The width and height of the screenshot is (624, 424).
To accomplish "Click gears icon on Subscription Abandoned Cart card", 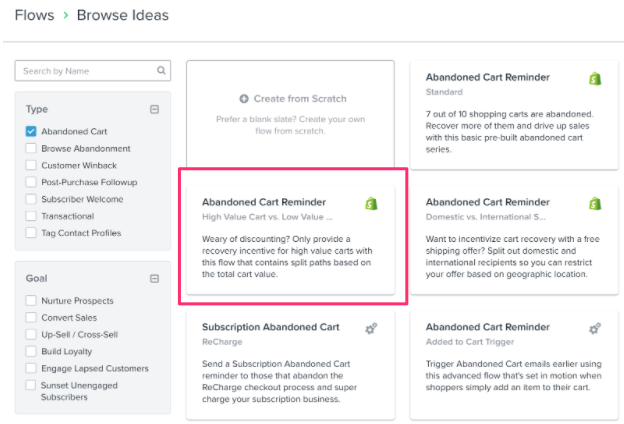I will point(371,328).
